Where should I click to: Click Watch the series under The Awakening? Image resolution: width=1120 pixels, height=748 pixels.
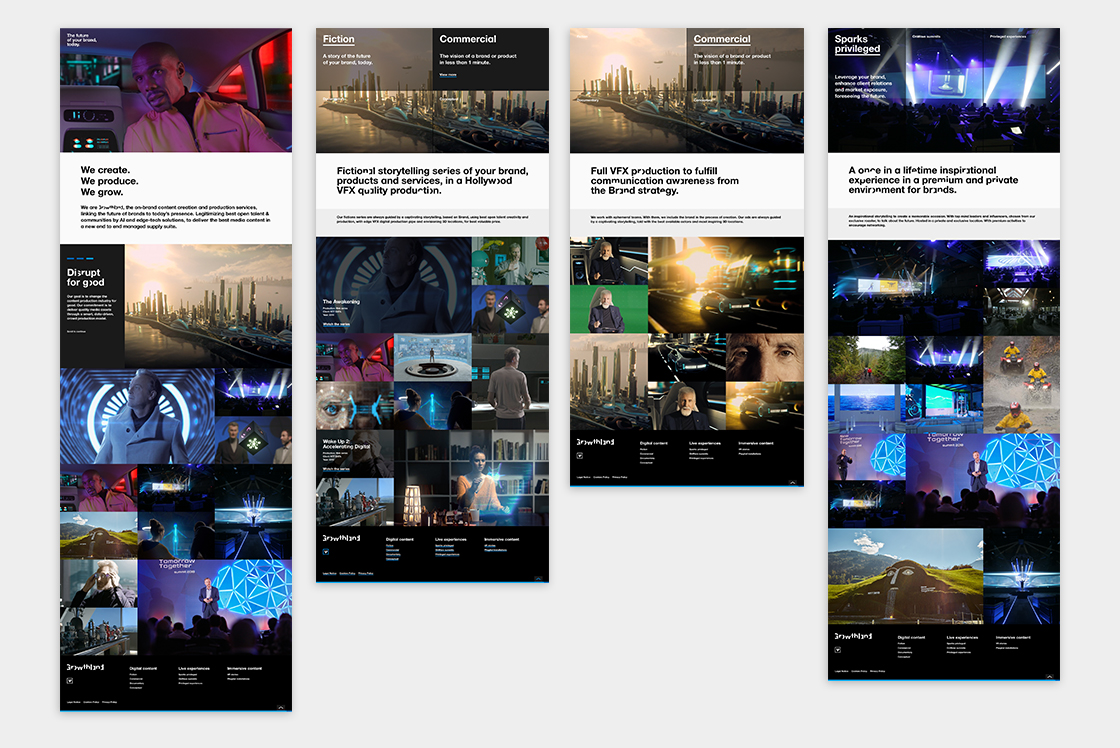coord(336,325)
